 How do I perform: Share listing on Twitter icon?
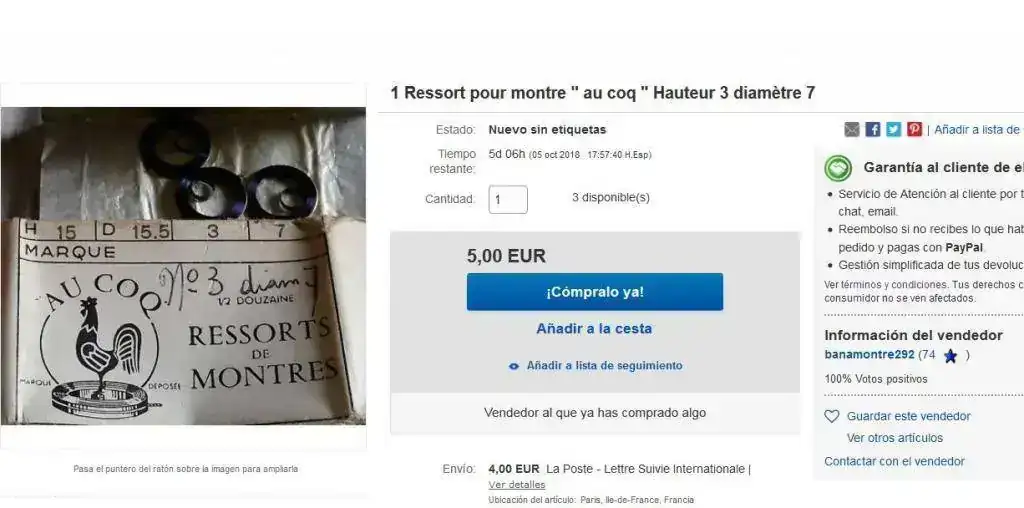(893, 129)
